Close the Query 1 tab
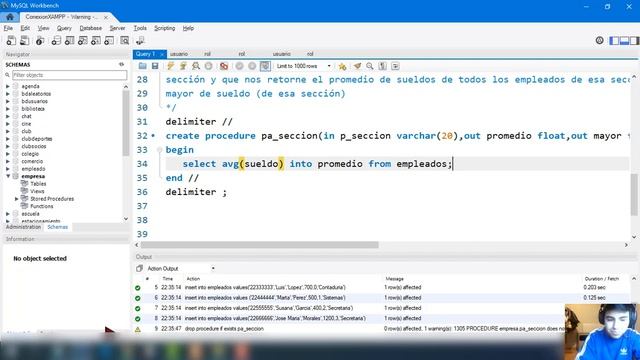Viewport: 640px width, 360px height. [162, 54]
